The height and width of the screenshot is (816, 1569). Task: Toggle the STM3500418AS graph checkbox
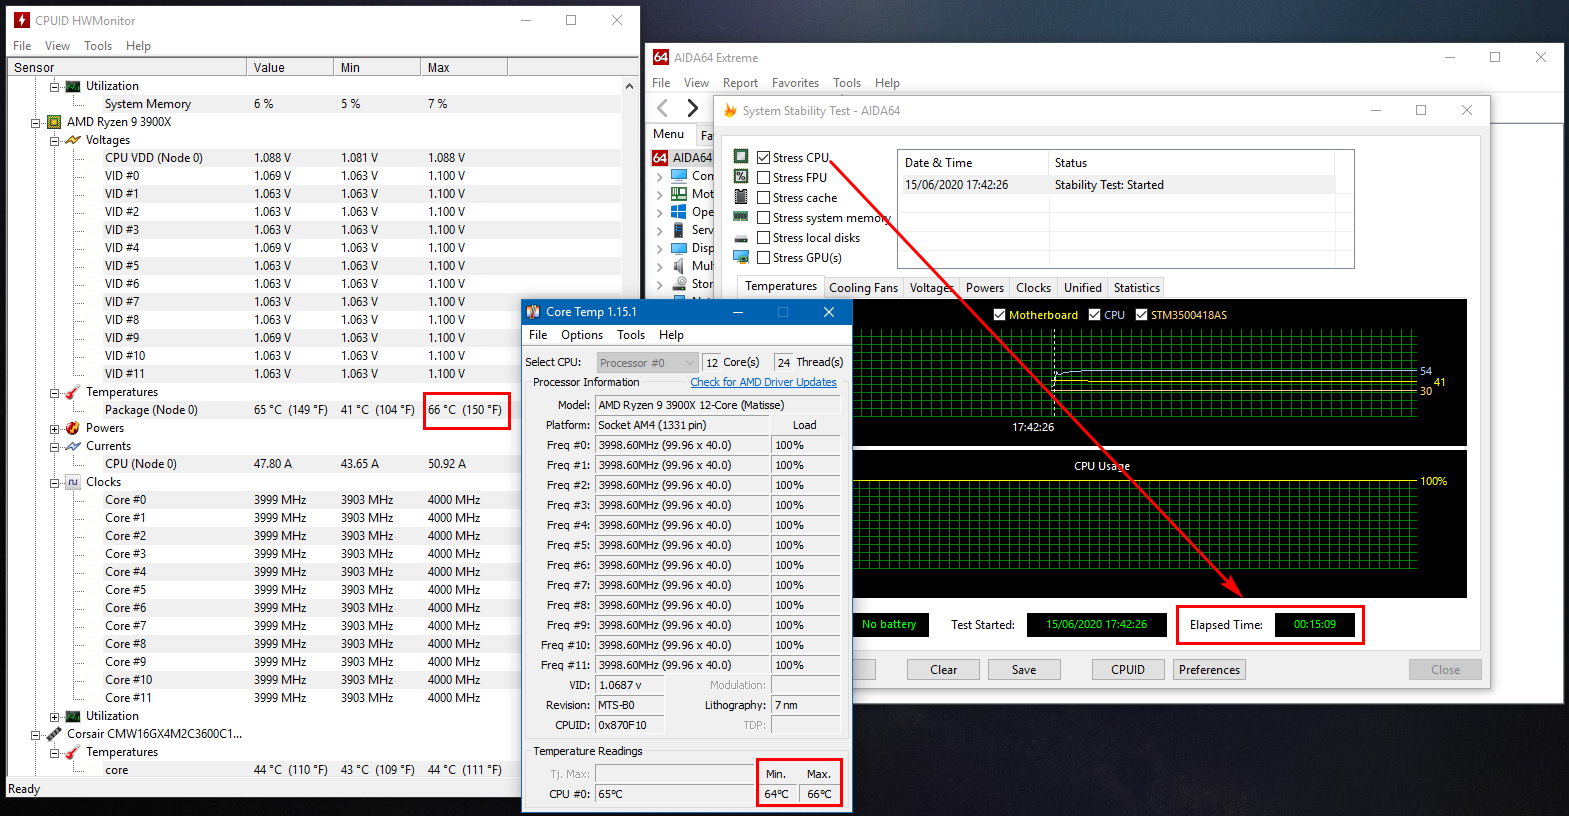pos(1141,314)
